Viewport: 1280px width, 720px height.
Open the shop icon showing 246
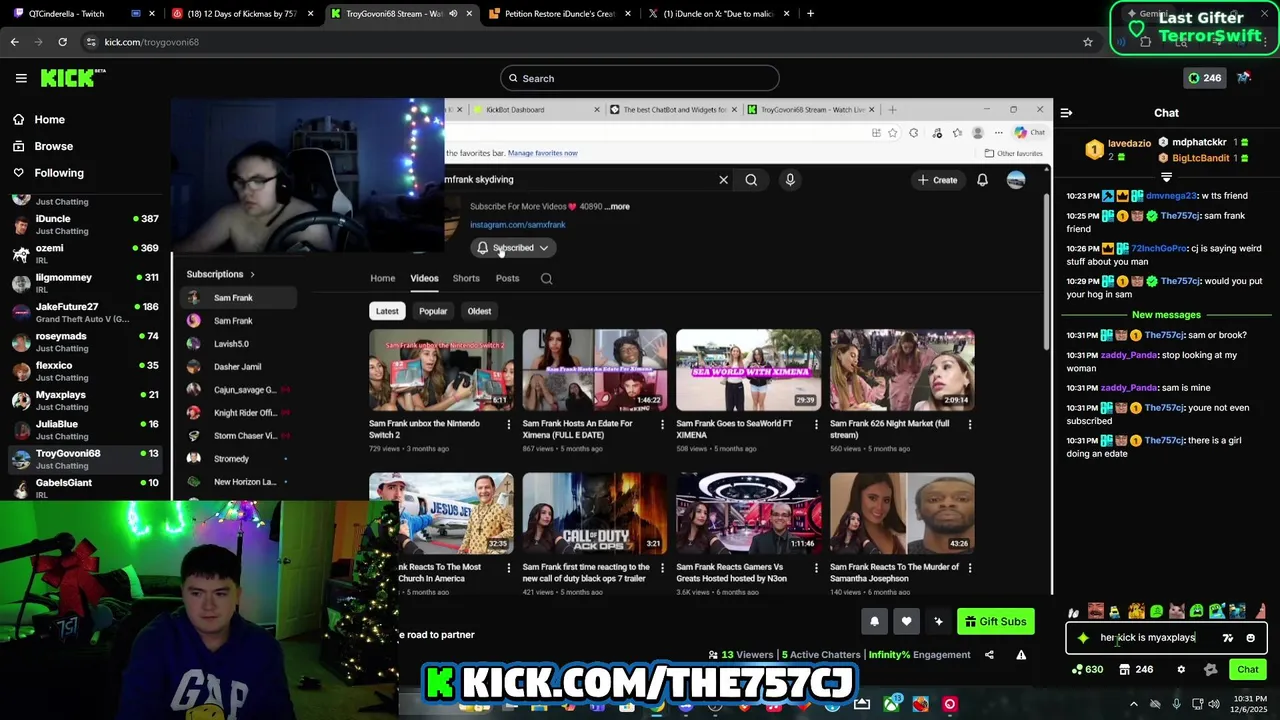1137,670
